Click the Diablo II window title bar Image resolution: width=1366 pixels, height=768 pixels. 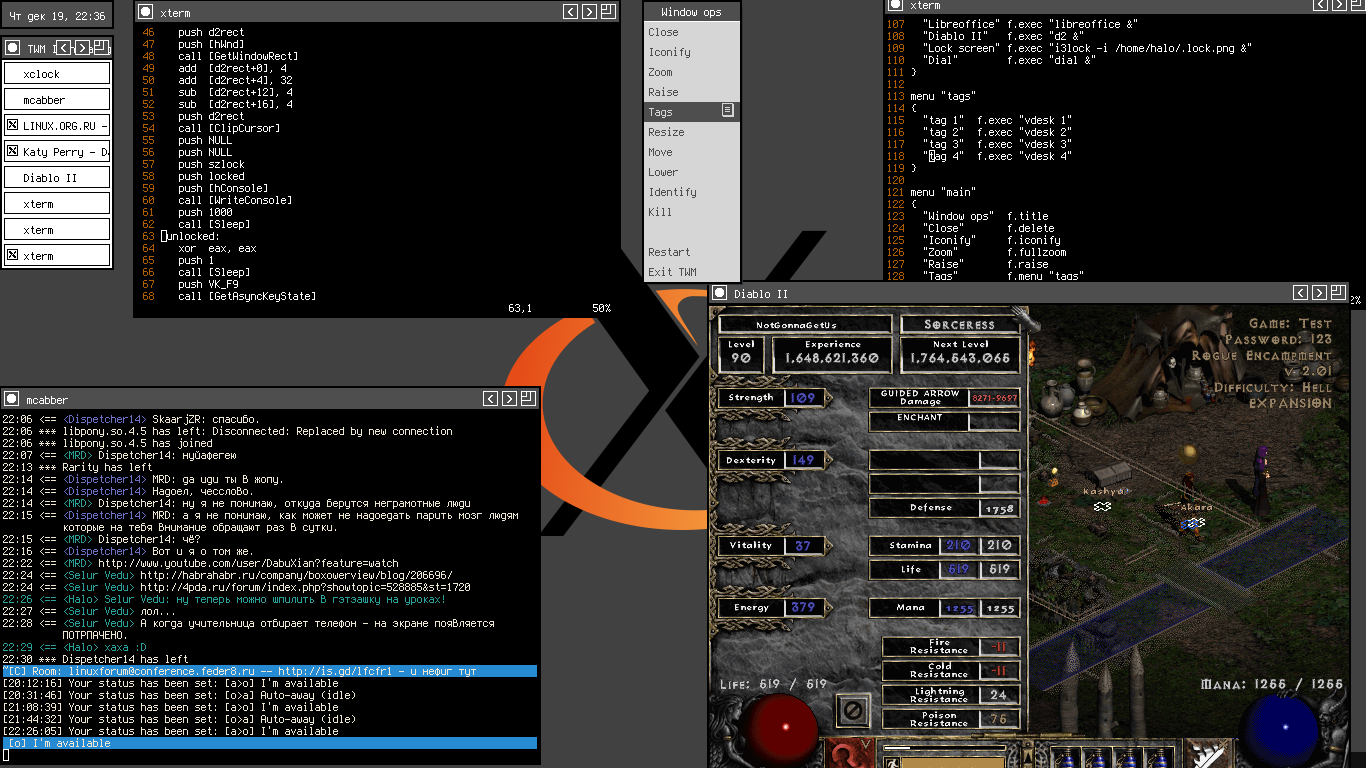tap(1030, 293)
